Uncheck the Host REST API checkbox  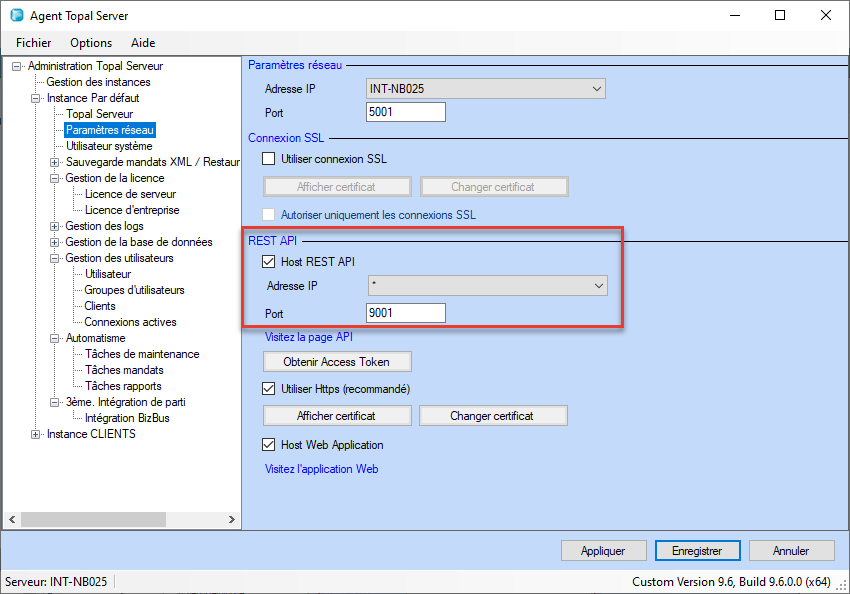point(268,262)
